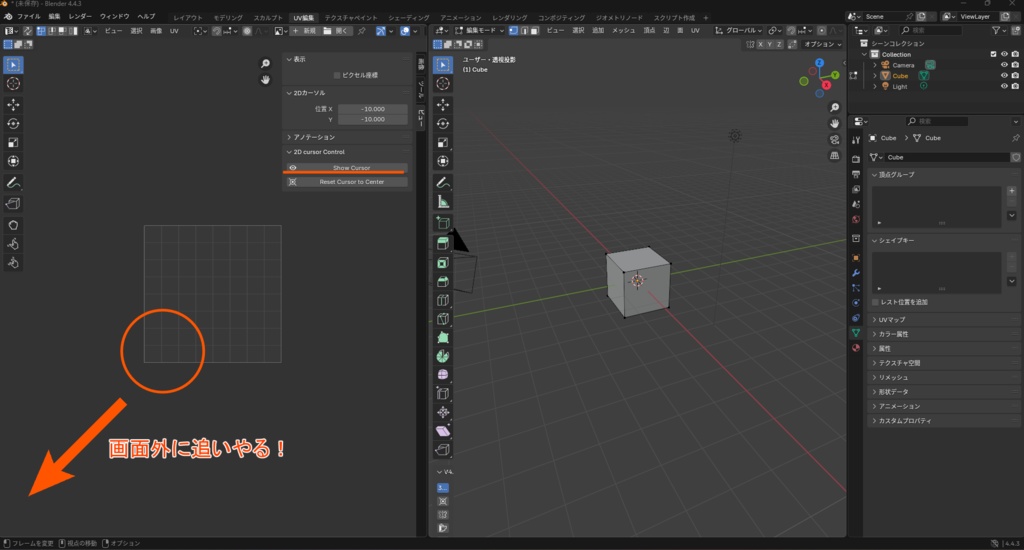Toggle X axis mirror in the 3D viewport header
Image resolution: width=1024 pixels, height=550 pixels.
(760, 44)
